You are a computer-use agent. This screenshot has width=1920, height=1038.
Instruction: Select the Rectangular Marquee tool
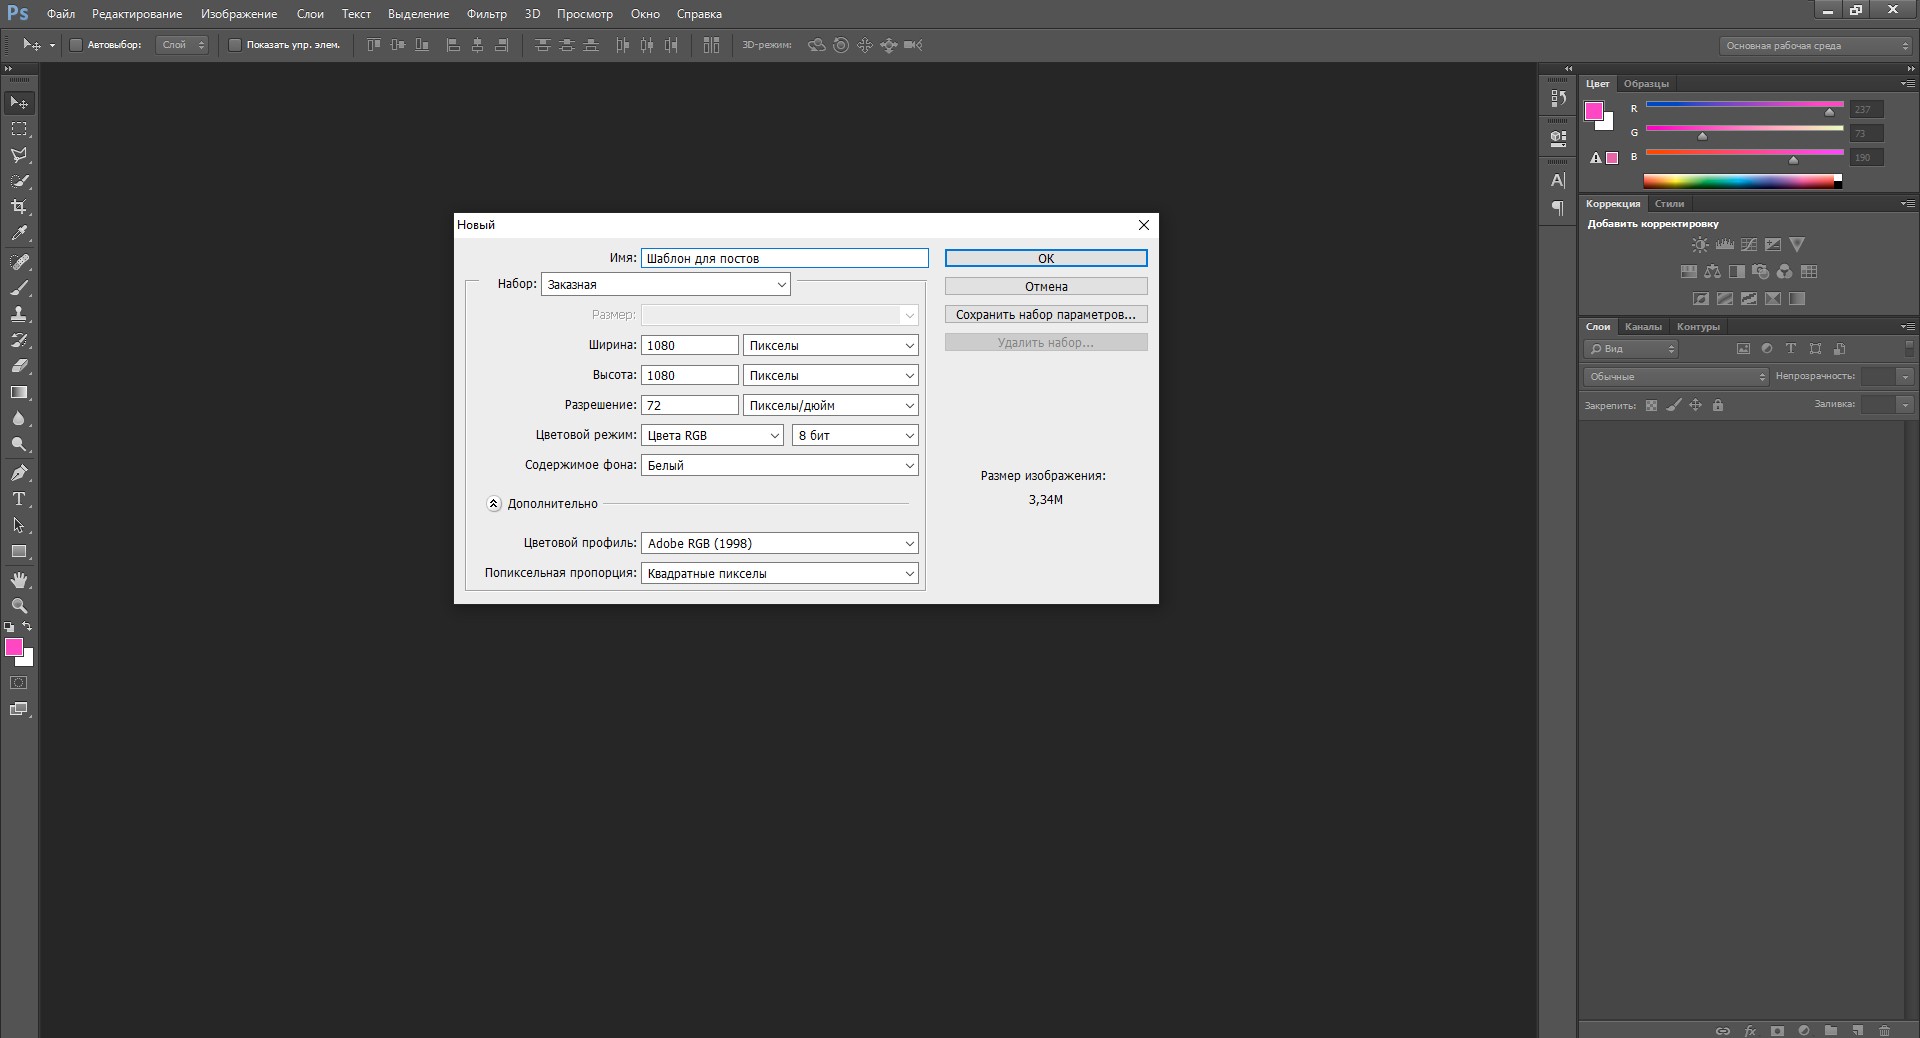[x=19, y=129]
